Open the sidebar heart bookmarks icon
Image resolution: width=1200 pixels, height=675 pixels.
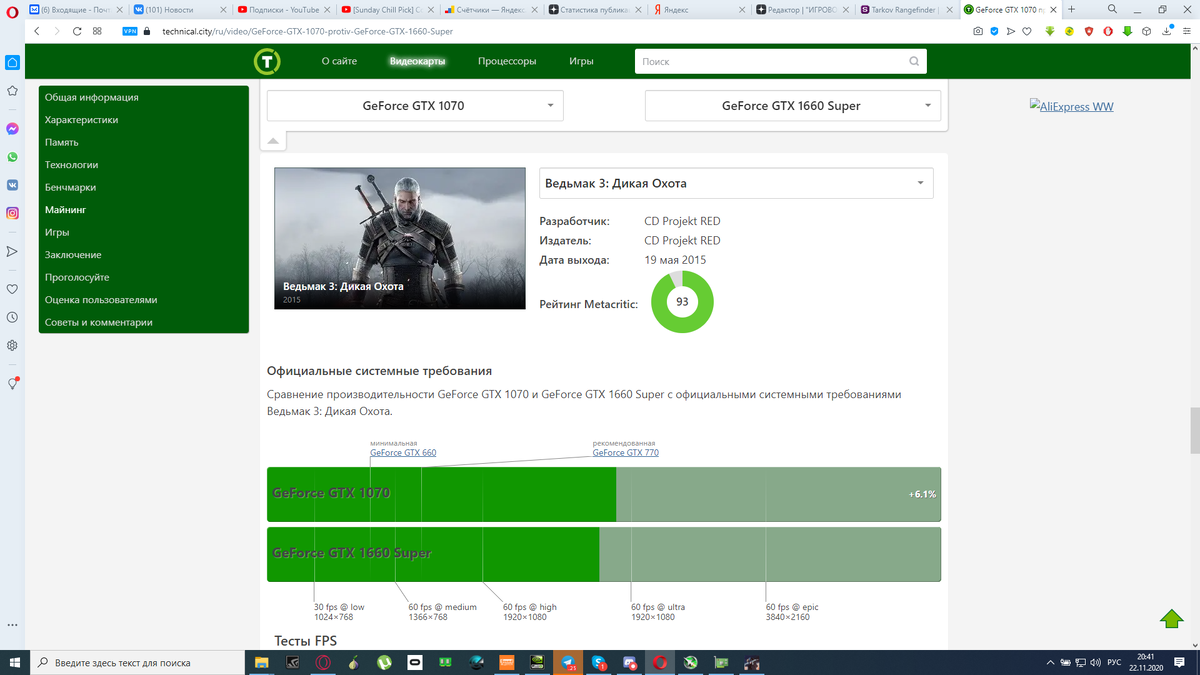(12, 289)
